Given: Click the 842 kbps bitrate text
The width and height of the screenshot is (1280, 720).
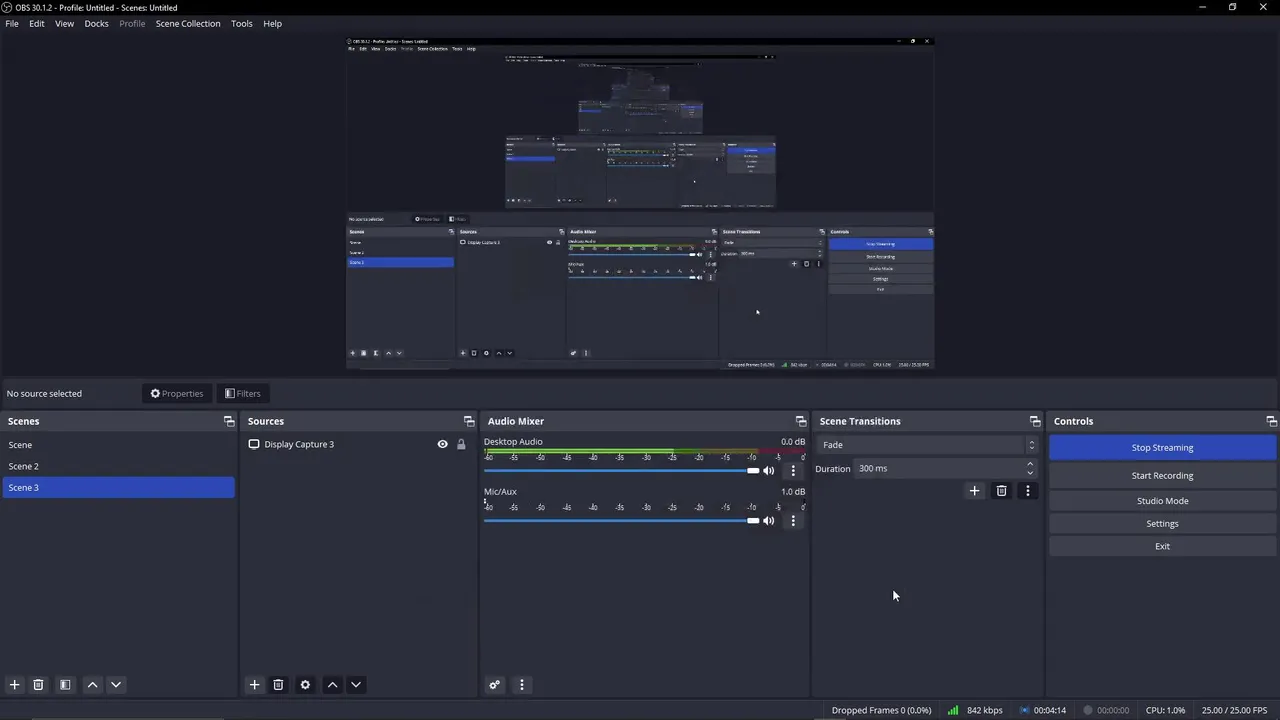Looking at the screenshot, I should 984,710.
